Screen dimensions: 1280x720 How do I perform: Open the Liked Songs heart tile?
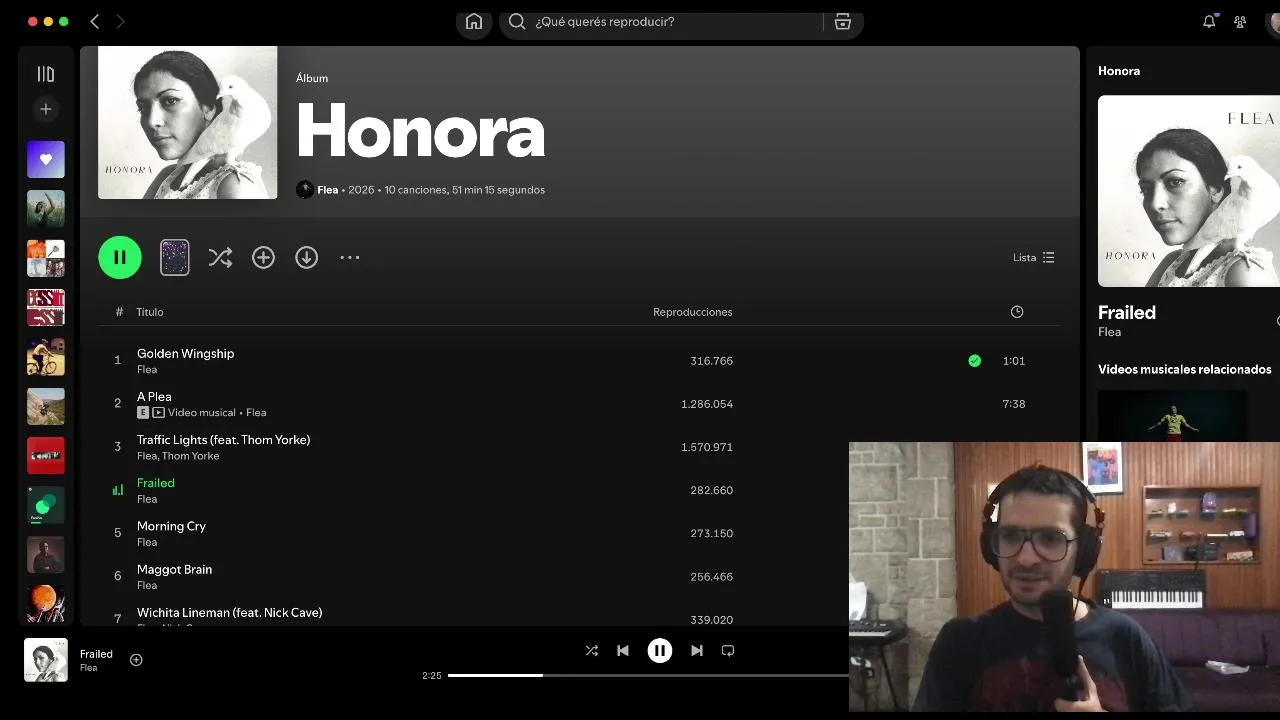point(46,159)
